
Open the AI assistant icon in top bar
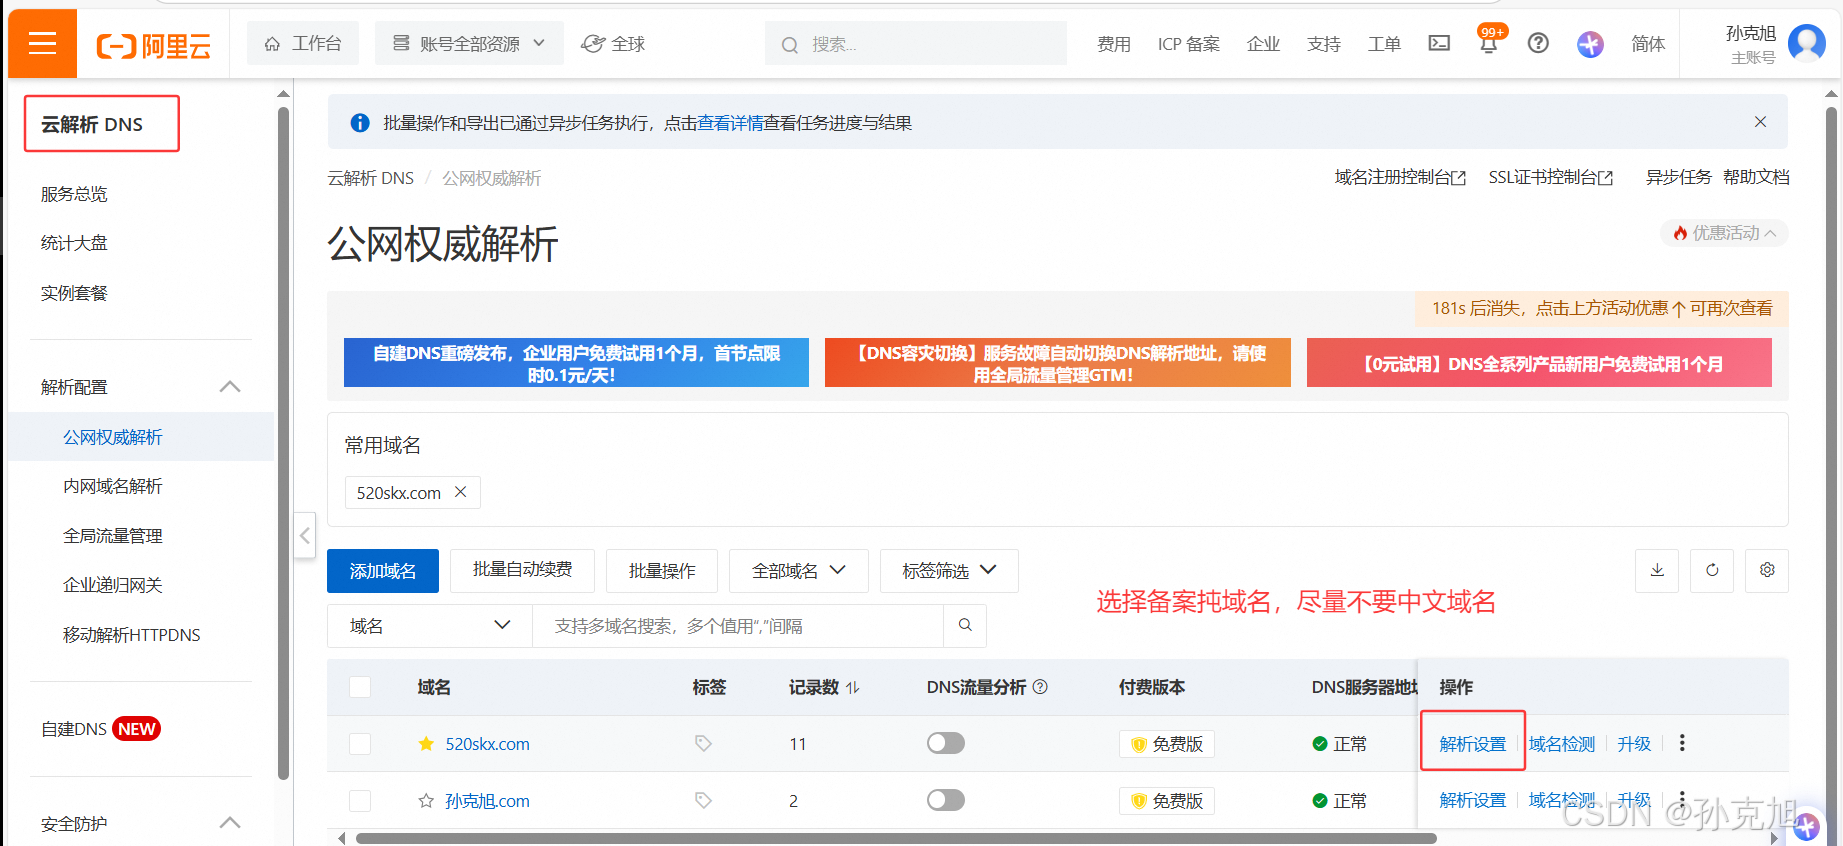[1590, 44]
